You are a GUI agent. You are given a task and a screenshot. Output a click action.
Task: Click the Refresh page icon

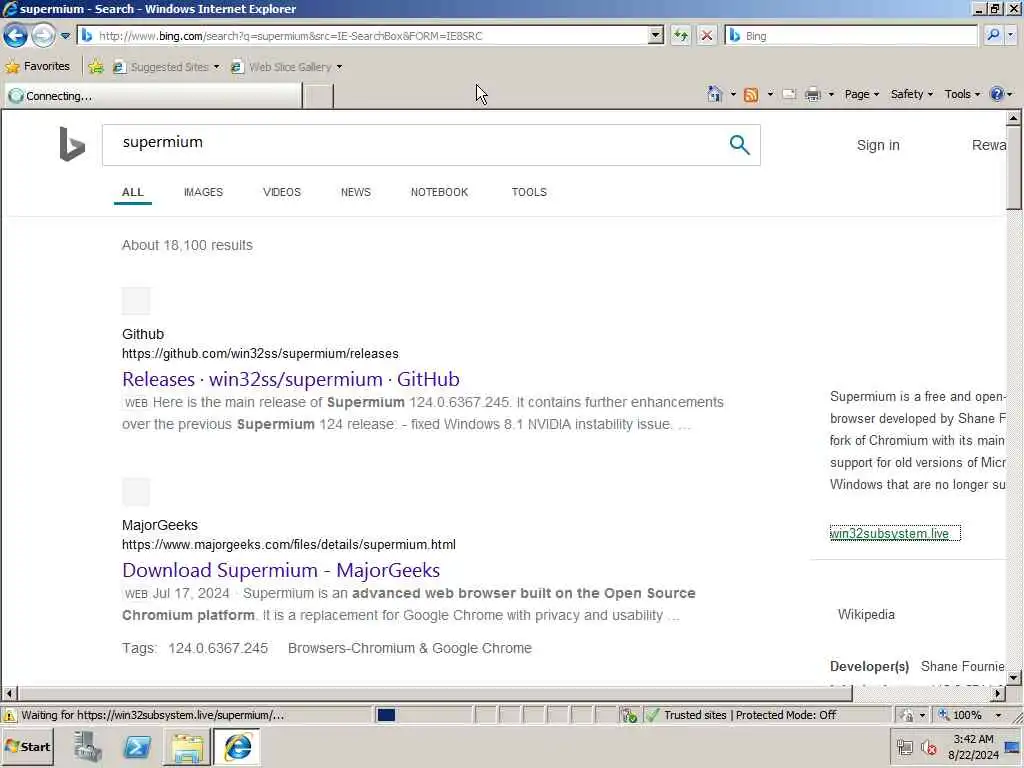point(680,35)
